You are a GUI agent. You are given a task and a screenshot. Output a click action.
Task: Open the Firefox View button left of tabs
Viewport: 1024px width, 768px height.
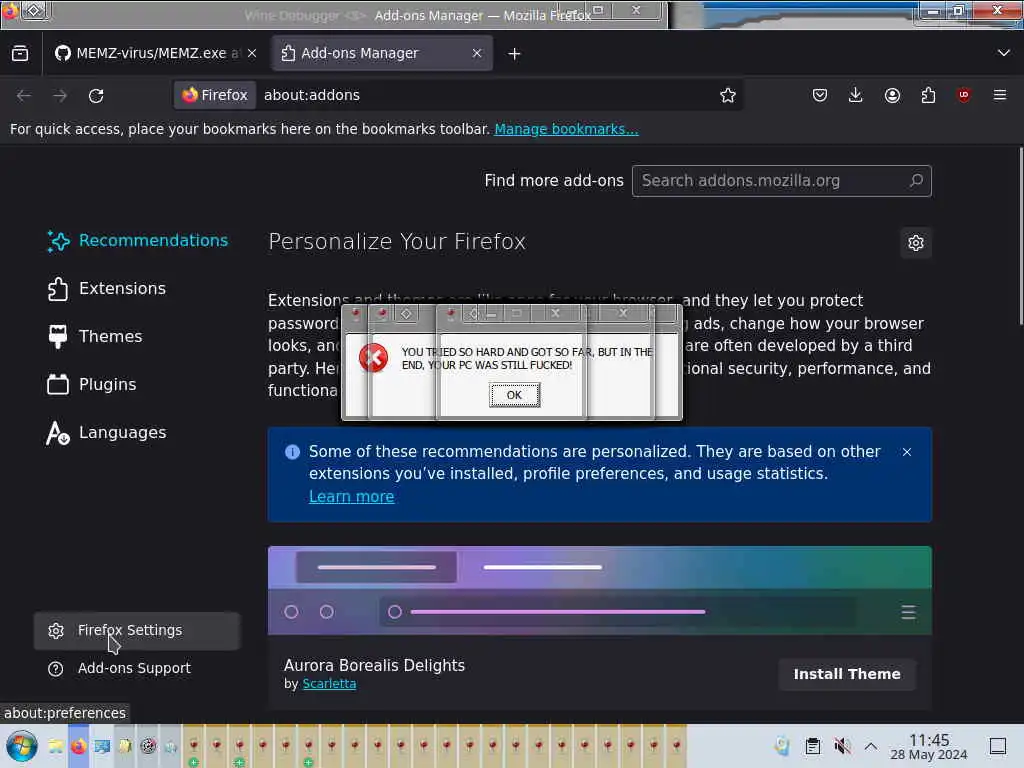[x=20, y=54]
